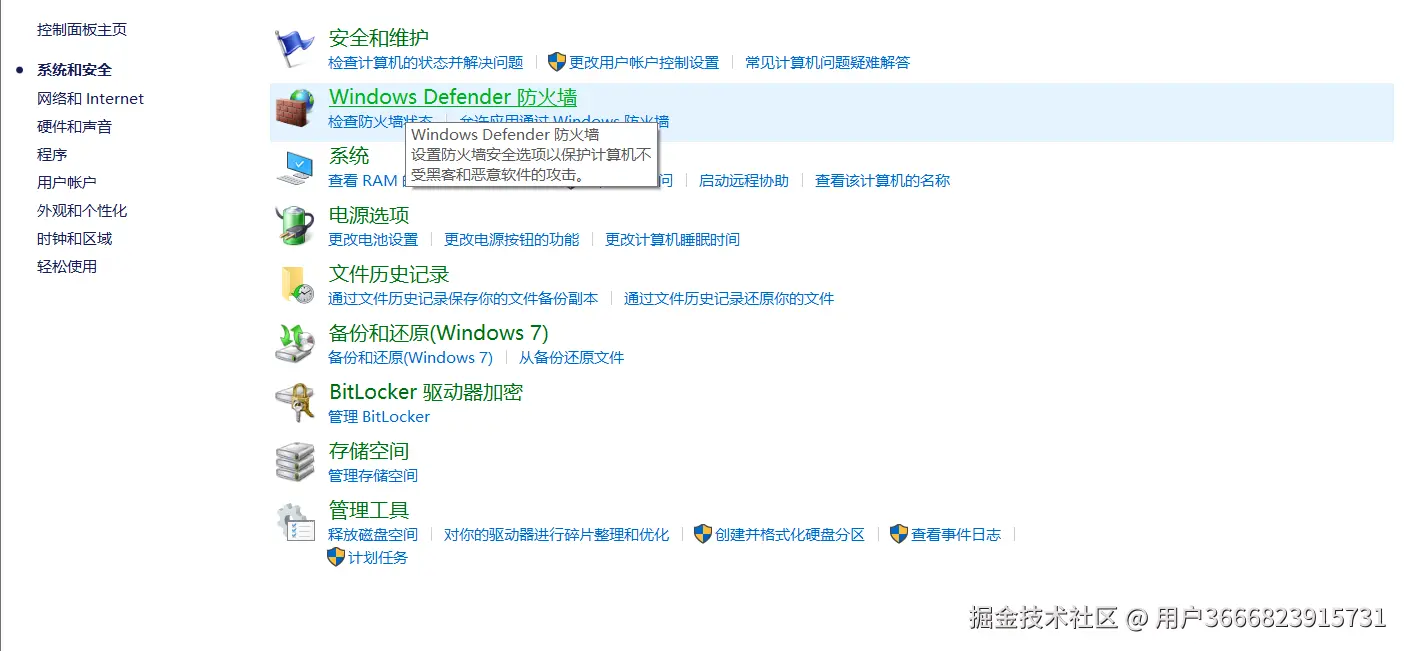Open the BitLocker 驱动器加密 heading
The image size is (1406, 651).
click(x=426, y=392)
